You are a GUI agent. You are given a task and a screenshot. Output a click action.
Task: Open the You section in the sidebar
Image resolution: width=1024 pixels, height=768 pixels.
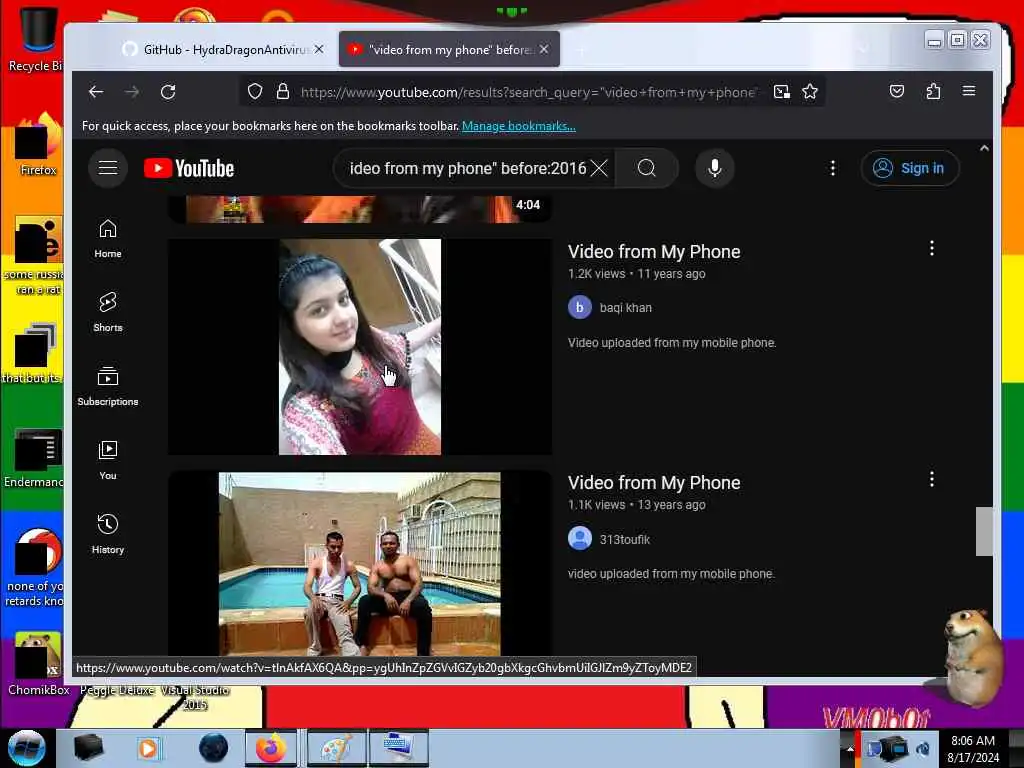click(x=108, y=461)
